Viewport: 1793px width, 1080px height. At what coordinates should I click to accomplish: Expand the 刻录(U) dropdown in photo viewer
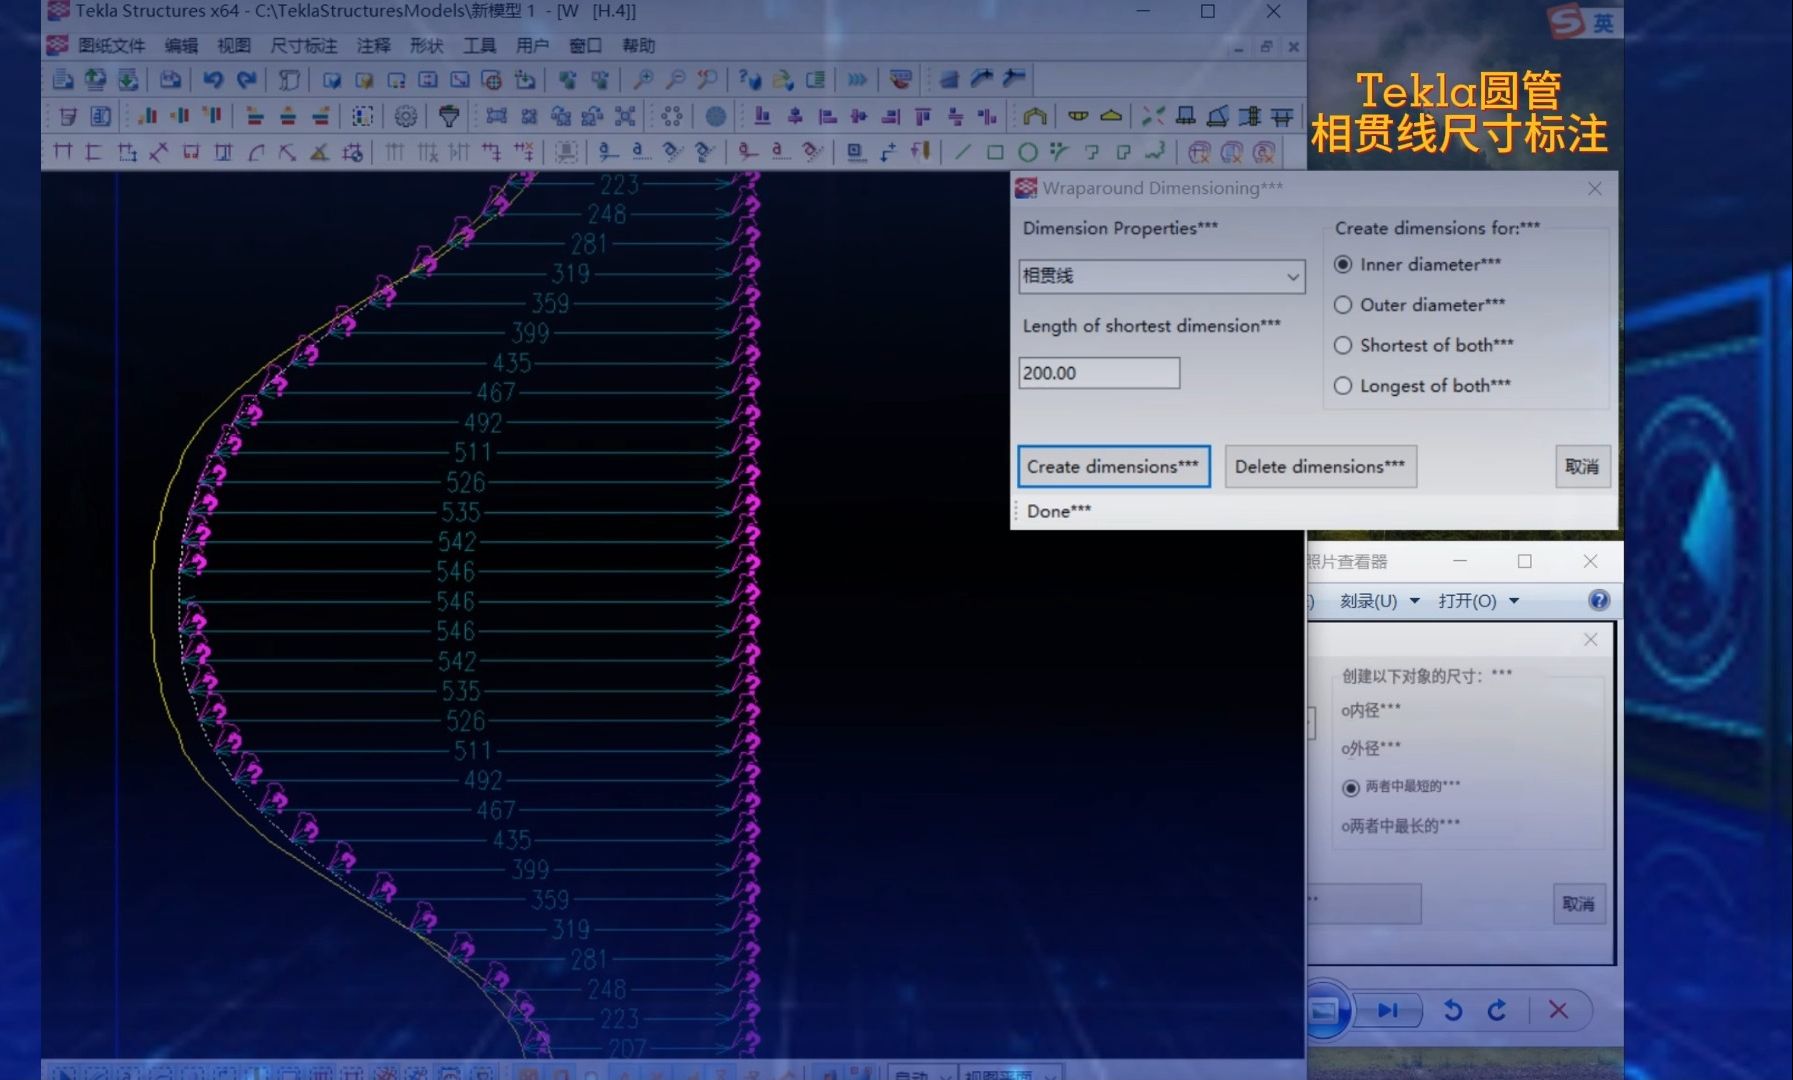(x=1414, y=601)
